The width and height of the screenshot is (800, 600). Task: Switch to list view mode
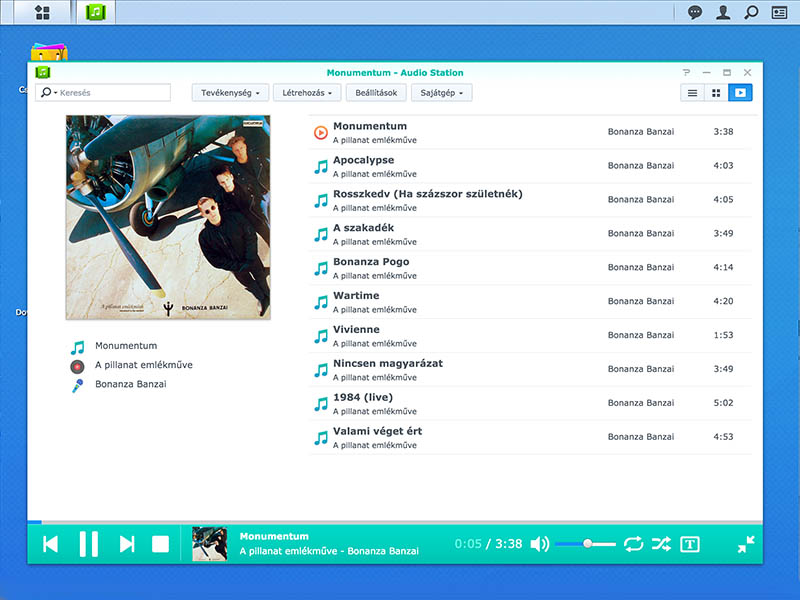tap(692, 92)
